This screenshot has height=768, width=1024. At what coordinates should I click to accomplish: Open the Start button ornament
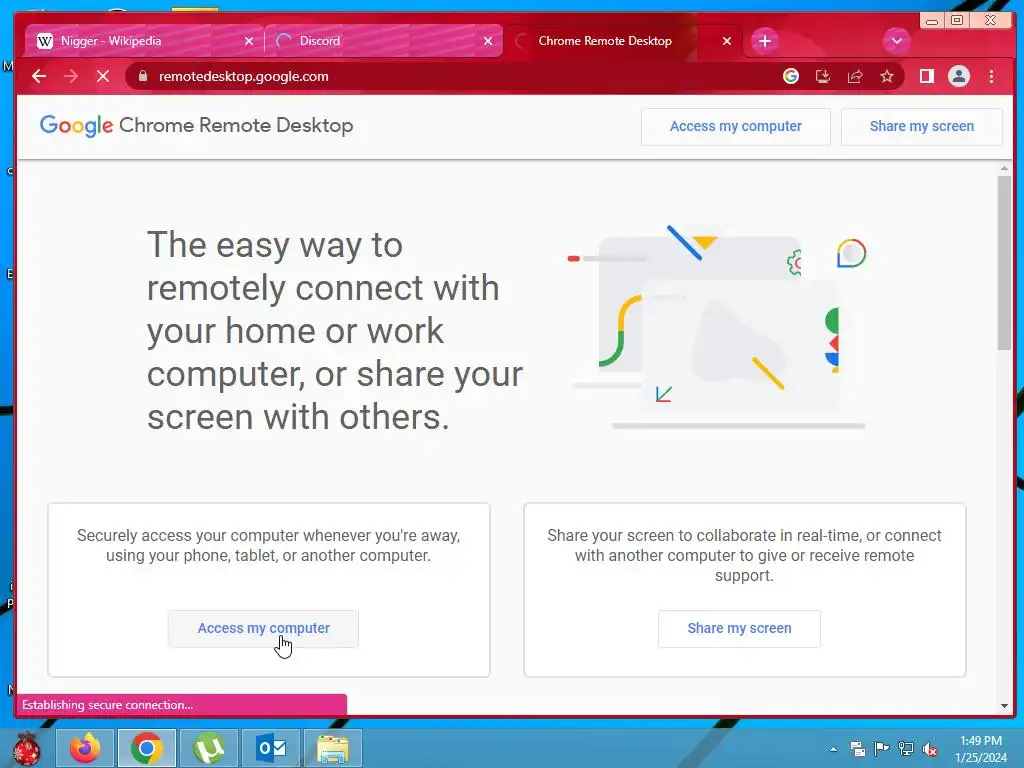tap(27, 748)
